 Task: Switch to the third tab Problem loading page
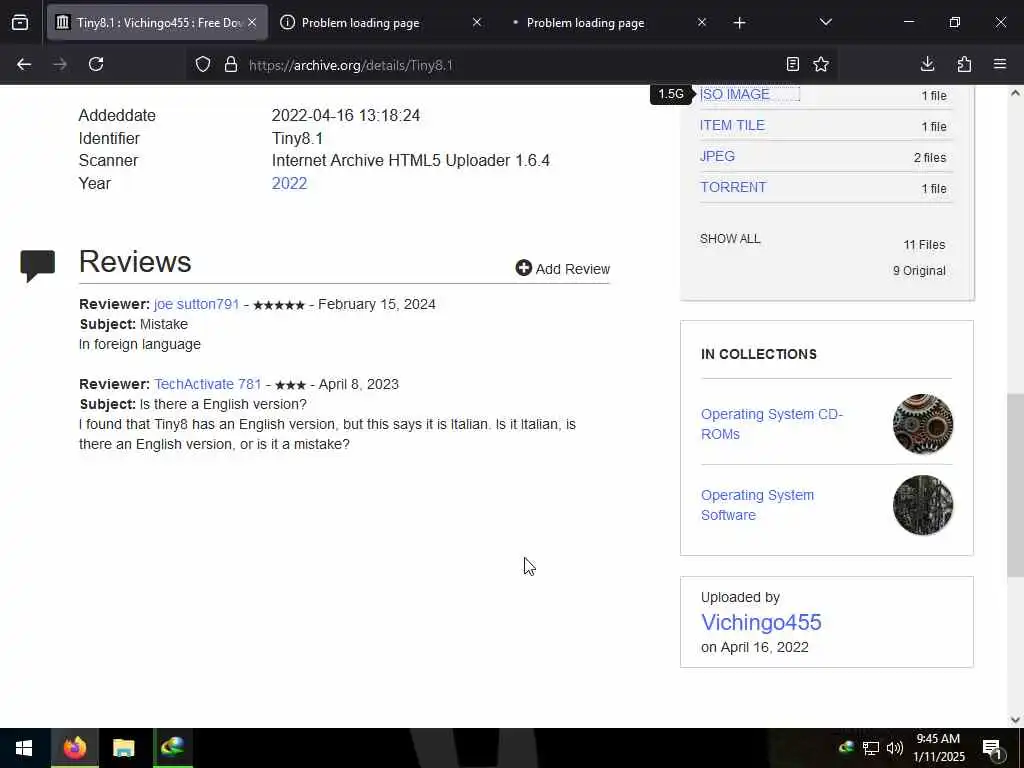(607, 22)
